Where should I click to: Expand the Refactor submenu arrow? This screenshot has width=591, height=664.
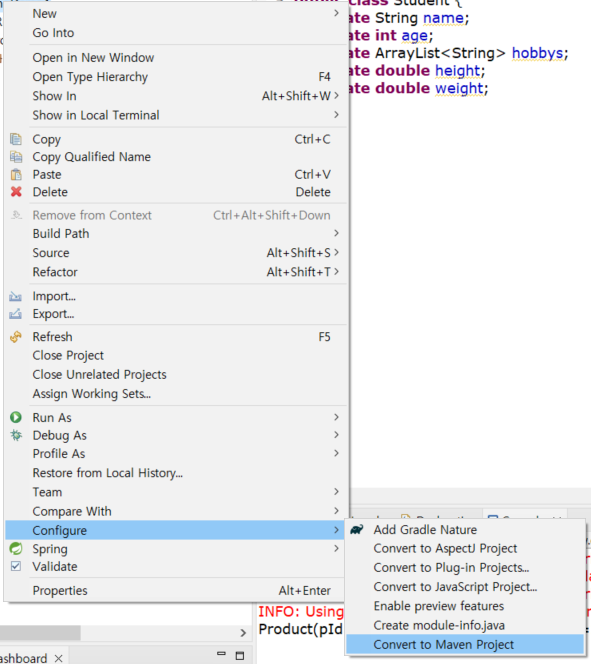(336, 271)
